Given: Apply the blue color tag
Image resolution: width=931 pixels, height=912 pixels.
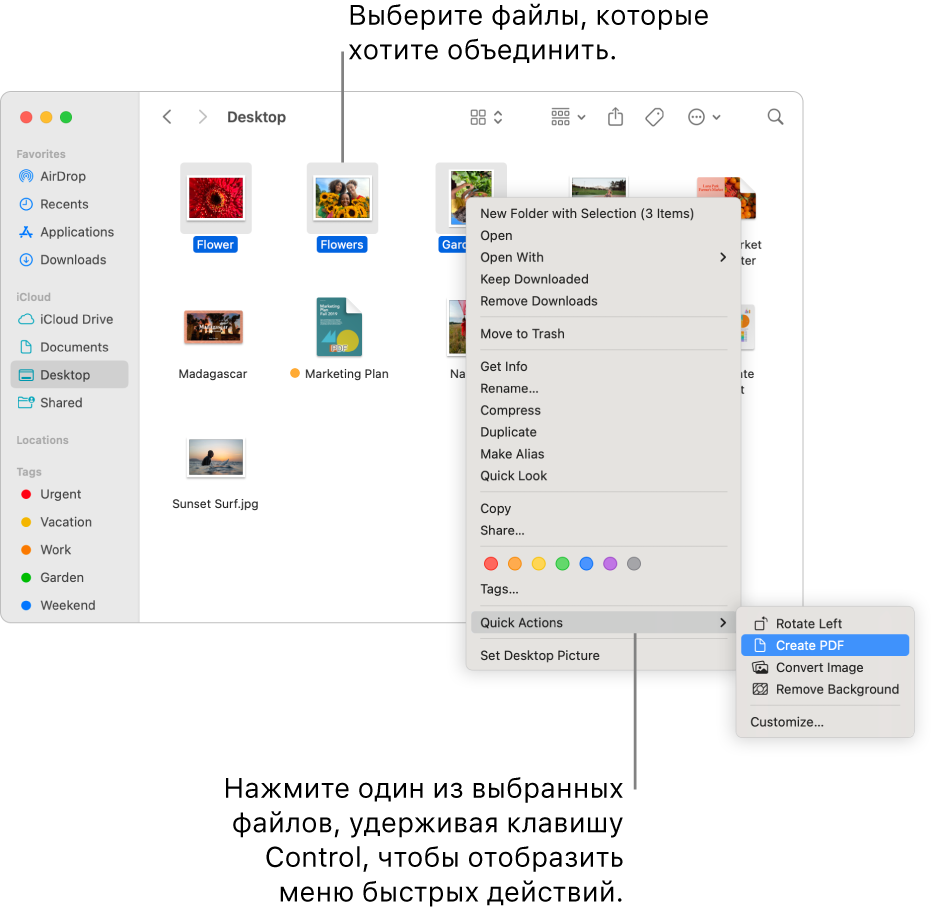Looking at the screenshot, I should pyautogui.click(x=586, y=563).
